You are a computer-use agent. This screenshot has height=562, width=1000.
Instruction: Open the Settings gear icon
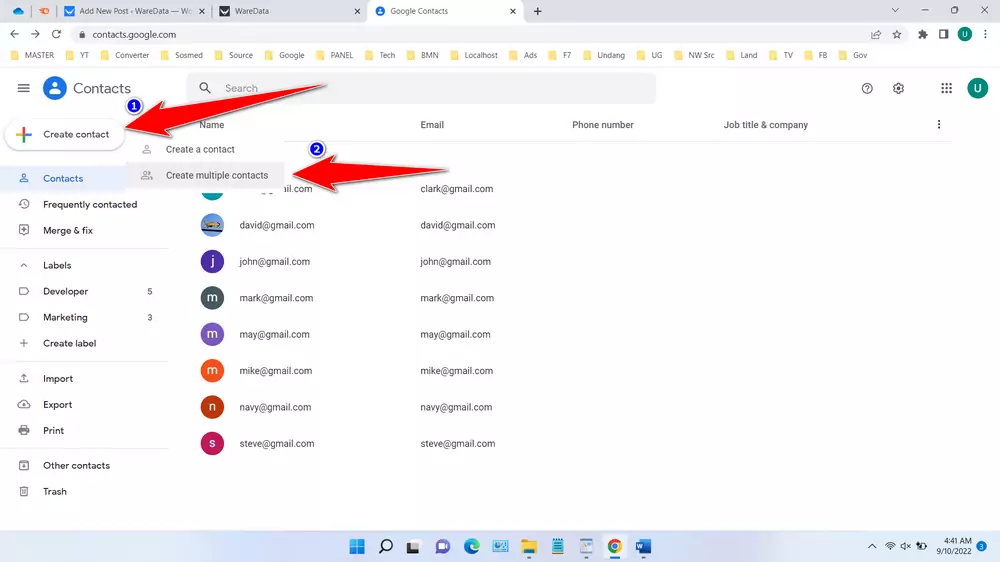pyautogui.click(x=898, y=88)
